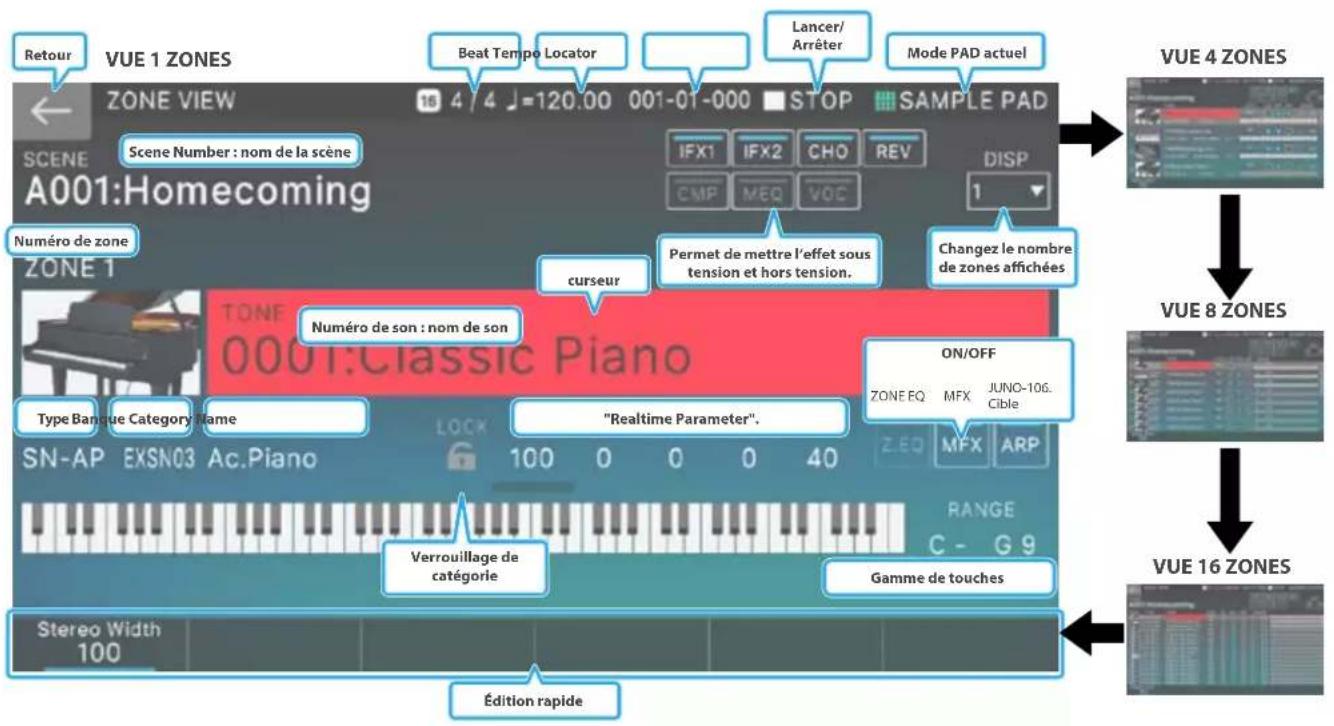
Task: Select the EXSN03 bank label
Action: [x=161, y=460]
